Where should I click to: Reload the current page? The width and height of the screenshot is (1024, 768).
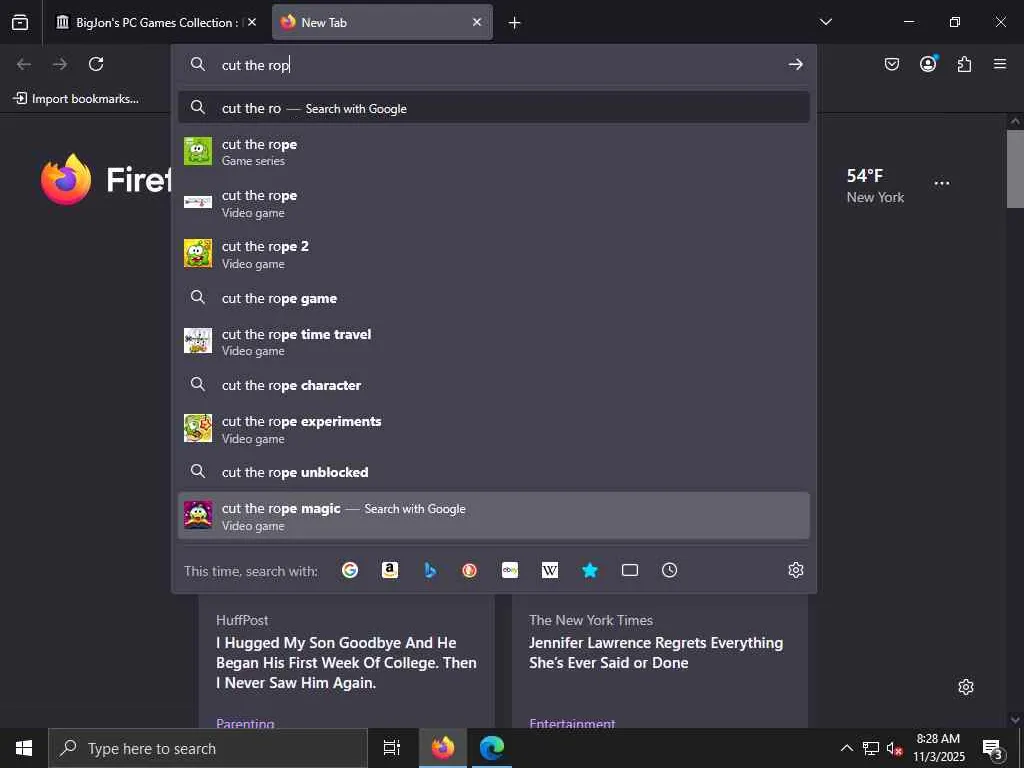[x=96, y=64]
